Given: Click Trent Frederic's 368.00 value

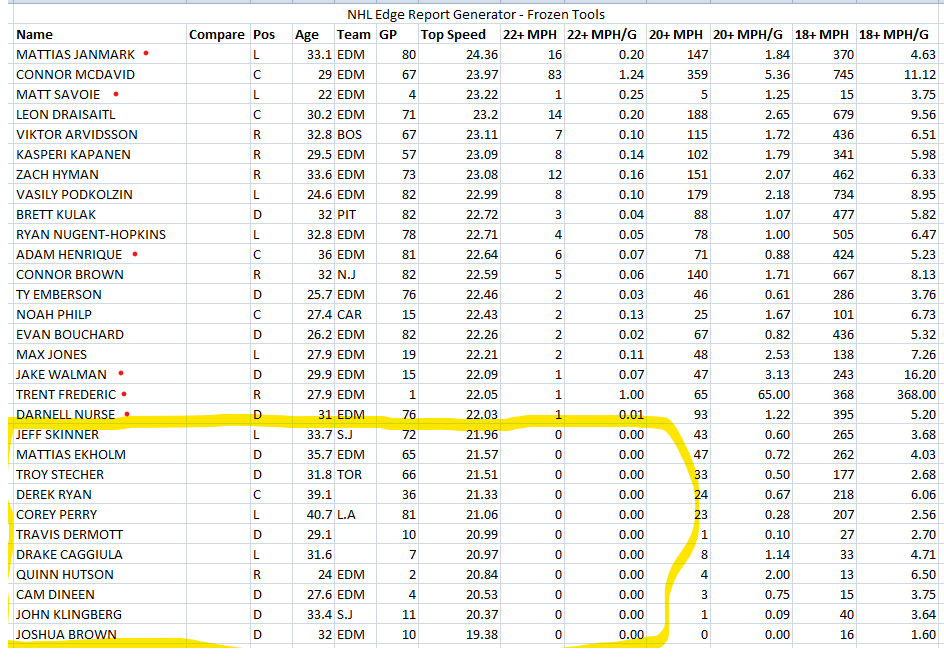Looking at the screenshot, I should [912, 394].
